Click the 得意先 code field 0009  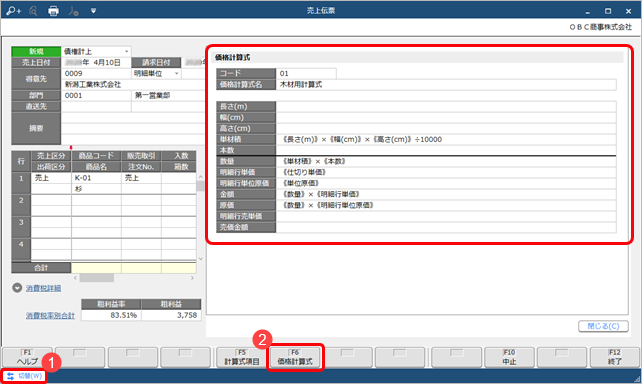click(96, 73)
